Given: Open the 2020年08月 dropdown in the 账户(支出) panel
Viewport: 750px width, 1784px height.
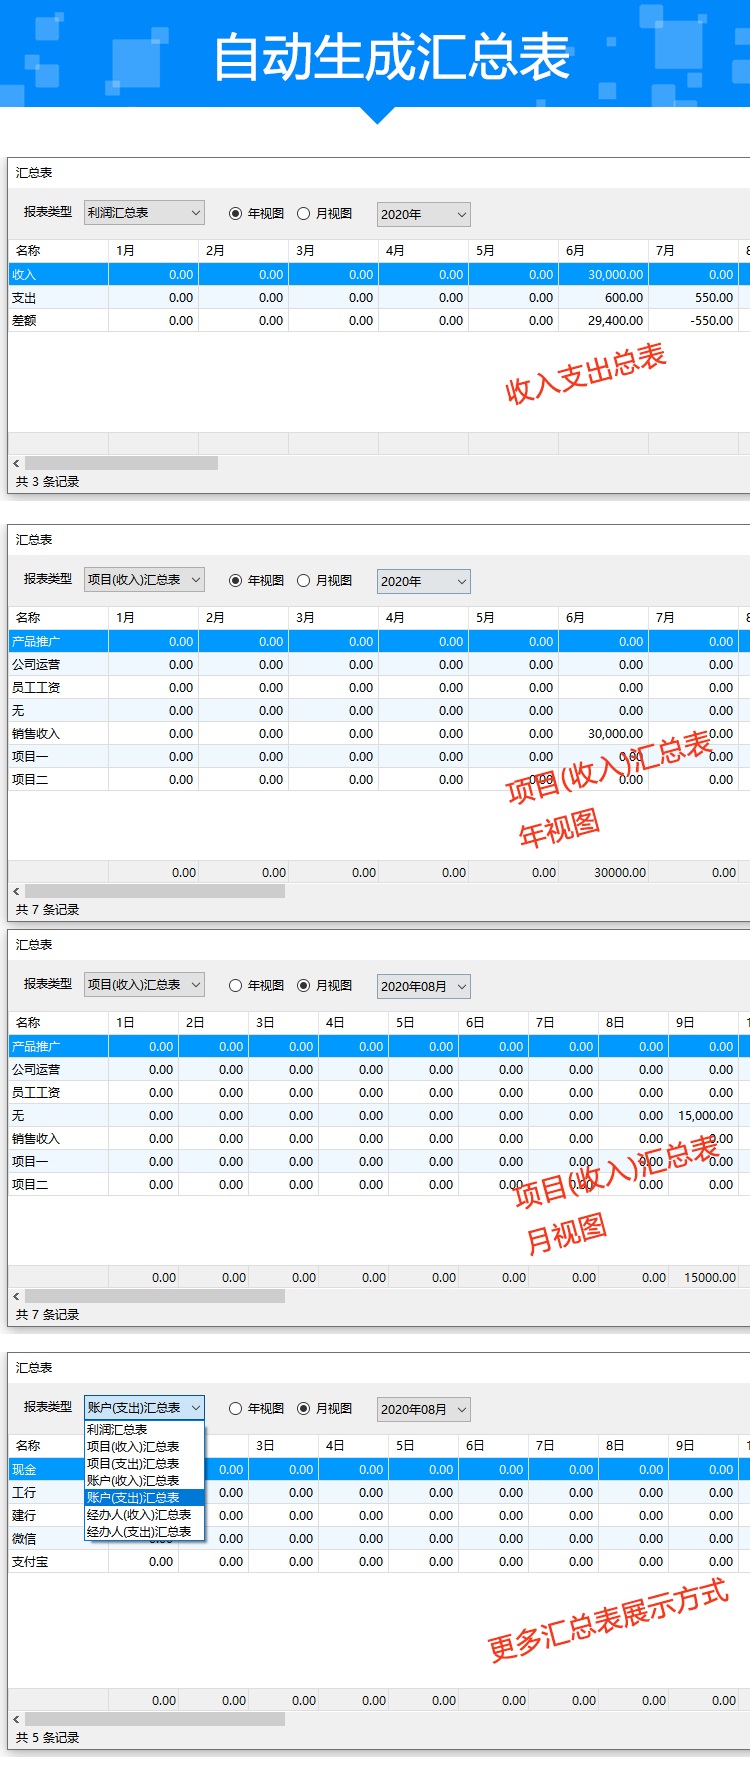Looking at the screenshot, I should [423, 1409].
